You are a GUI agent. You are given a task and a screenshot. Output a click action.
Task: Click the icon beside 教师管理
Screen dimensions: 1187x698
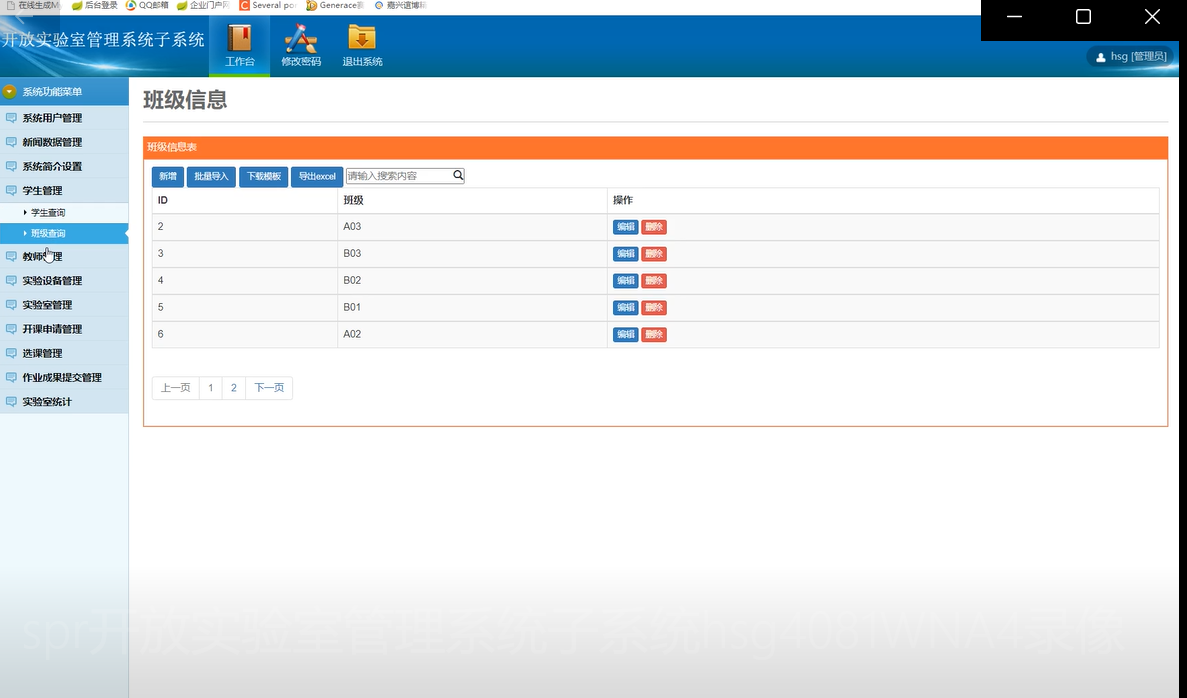tap(11, 257)
